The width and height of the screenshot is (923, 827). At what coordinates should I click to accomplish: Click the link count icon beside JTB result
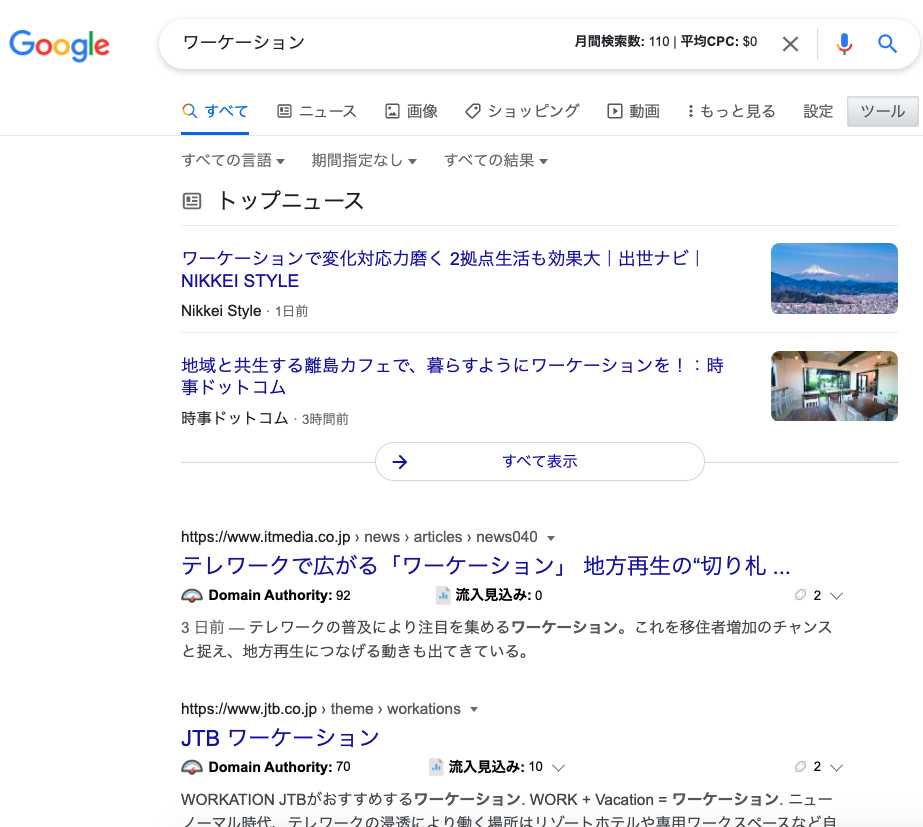click(x=800, y=767)
